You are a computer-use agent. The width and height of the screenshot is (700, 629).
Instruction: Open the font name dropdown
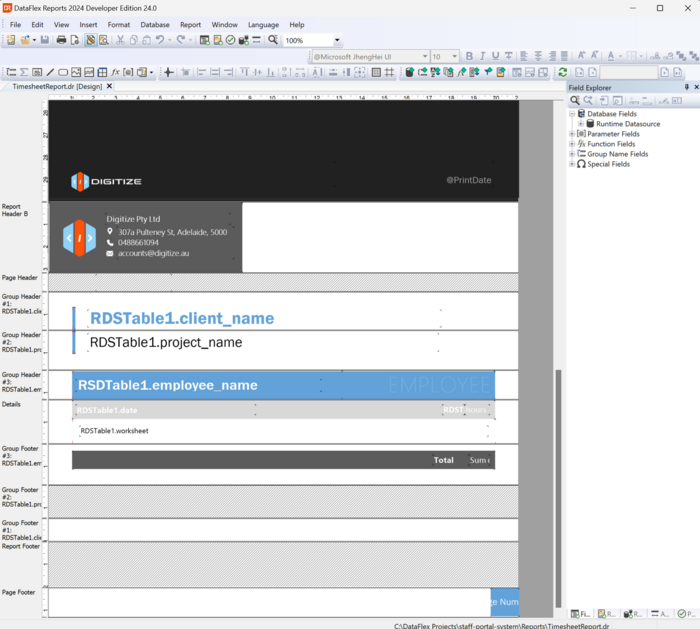click(x=422, y=57)
